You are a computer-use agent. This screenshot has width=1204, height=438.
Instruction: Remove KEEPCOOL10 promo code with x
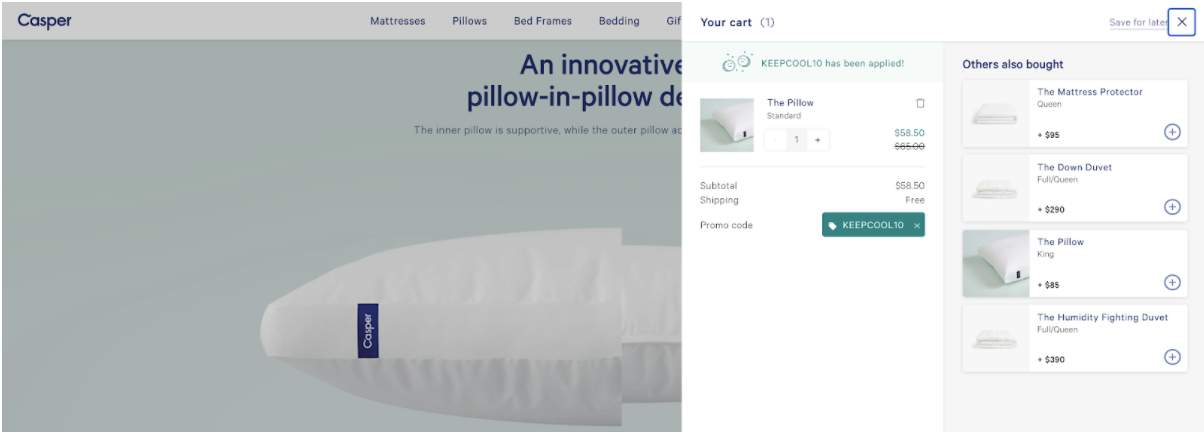coord(917,225)
